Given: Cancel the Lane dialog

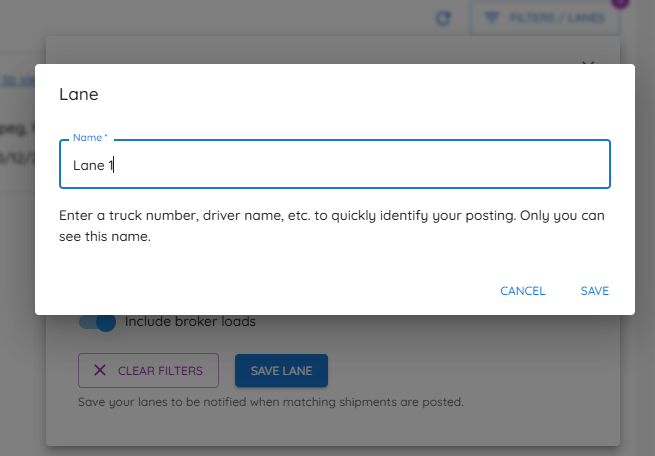Looking at the screenshot, I should coord(523,291).
